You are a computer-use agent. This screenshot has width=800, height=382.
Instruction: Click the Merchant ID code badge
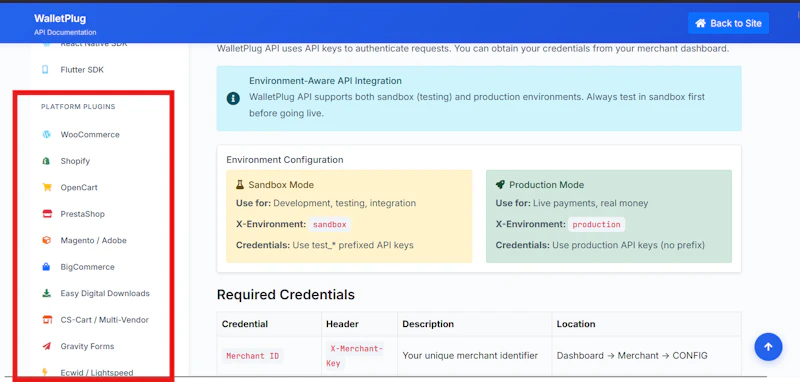[253, 356]
